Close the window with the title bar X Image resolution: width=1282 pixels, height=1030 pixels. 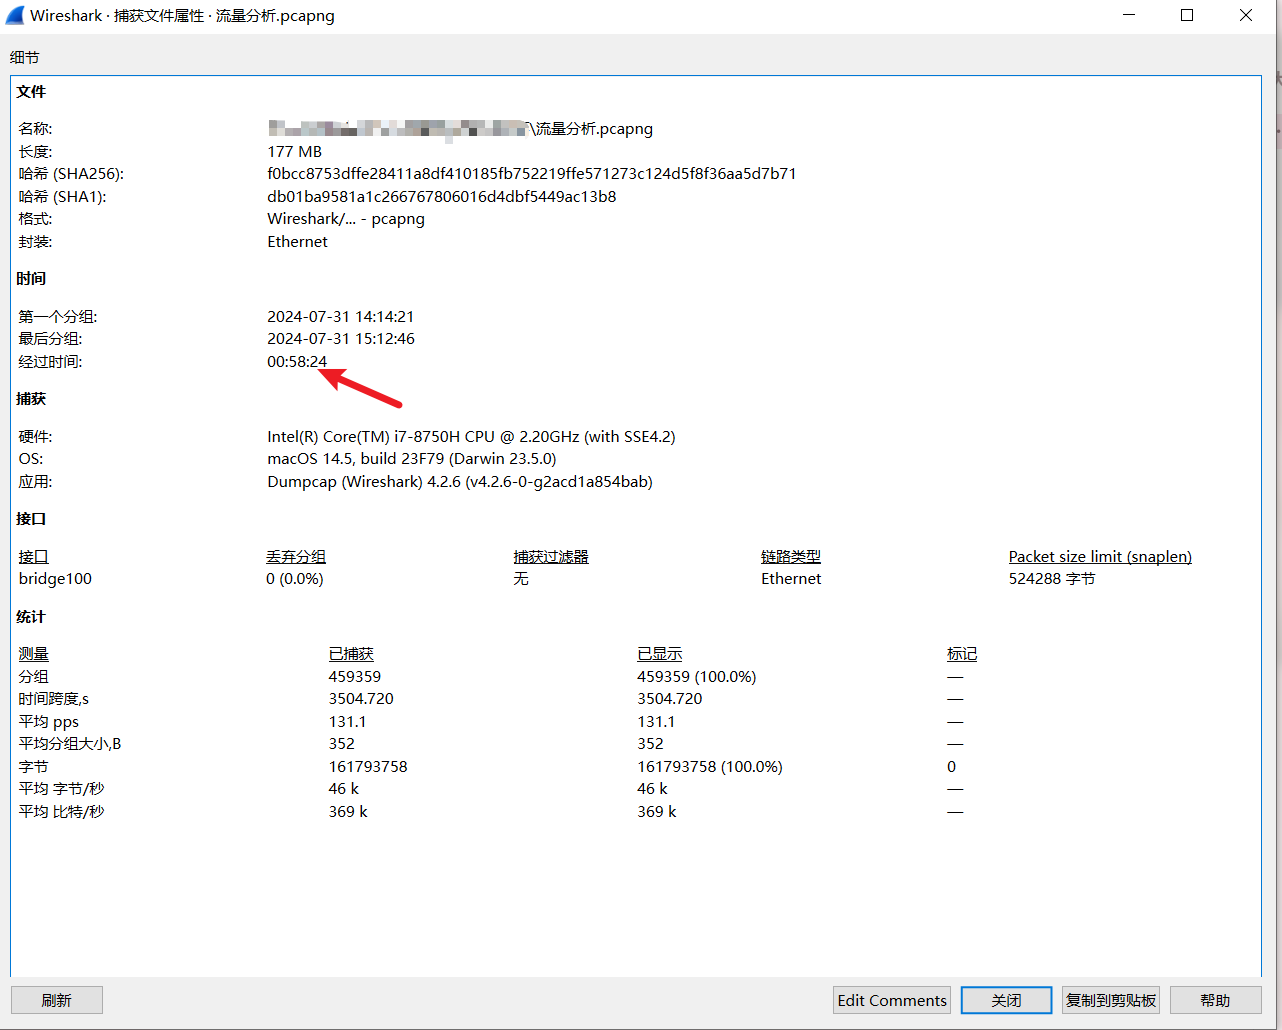pyautogui.click(x=1246, y=15)
